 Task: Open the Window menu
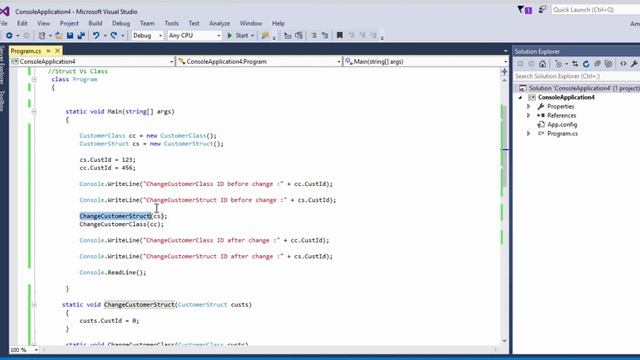pos(251,23)
